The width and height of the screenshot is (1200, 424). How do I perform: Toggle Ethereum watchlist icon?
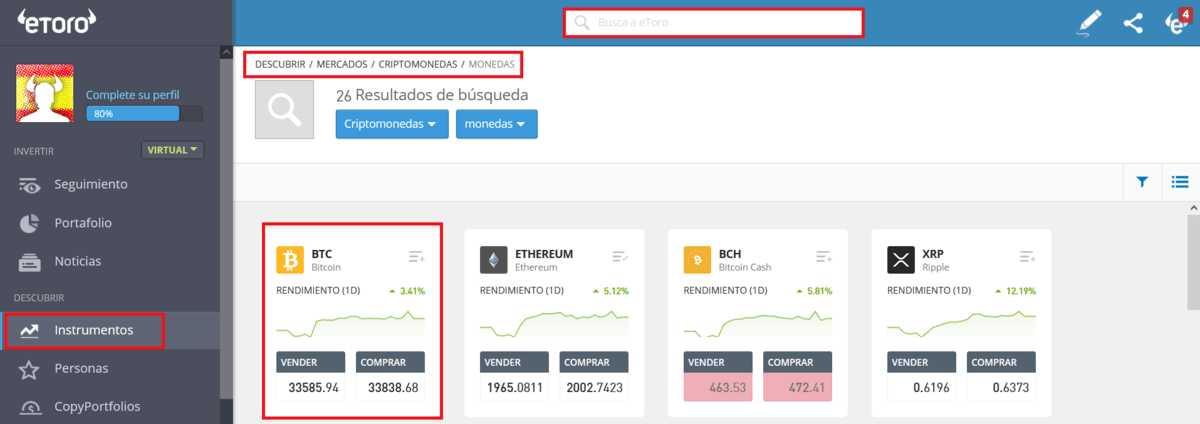[x=620, y=257]
